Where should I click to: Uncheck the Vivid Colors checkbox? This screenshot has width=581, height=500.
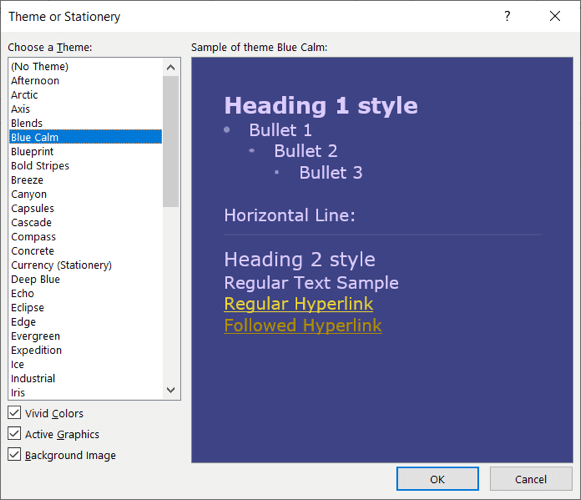pyautogui.click(x=14, y=413)
